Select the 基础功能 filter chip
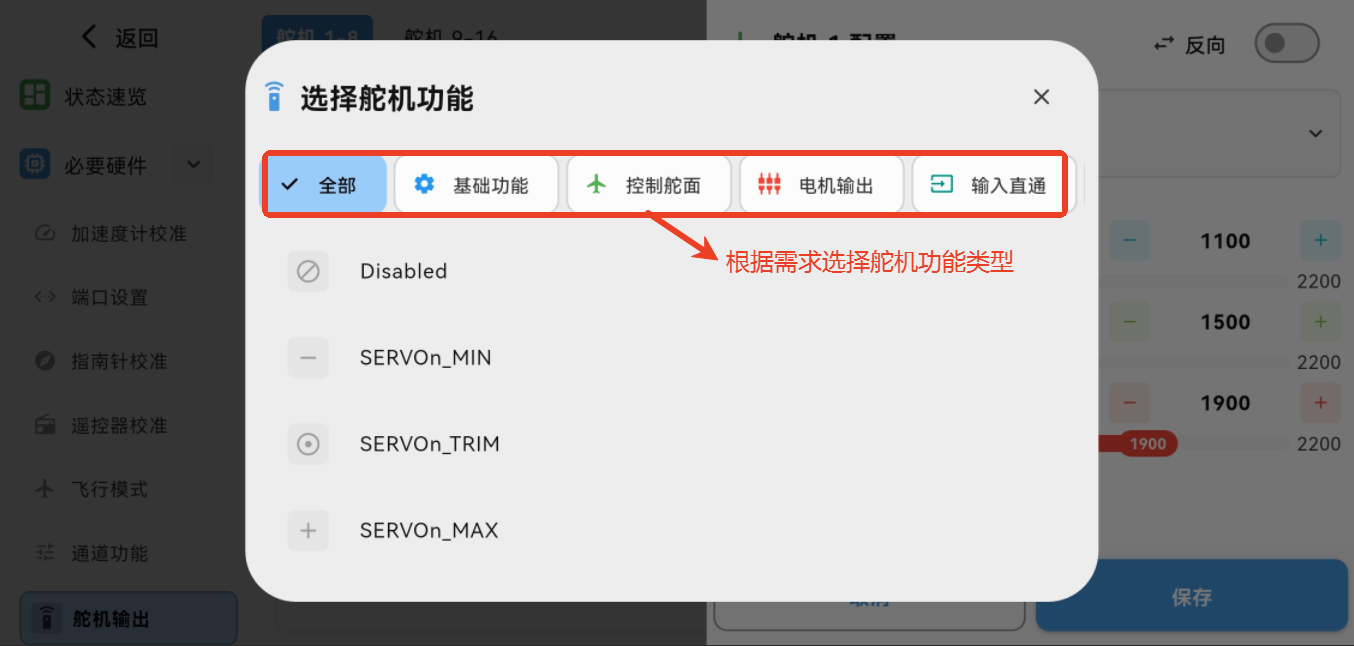The width and height of the screenshot is (1354, 646). (476, 185)
